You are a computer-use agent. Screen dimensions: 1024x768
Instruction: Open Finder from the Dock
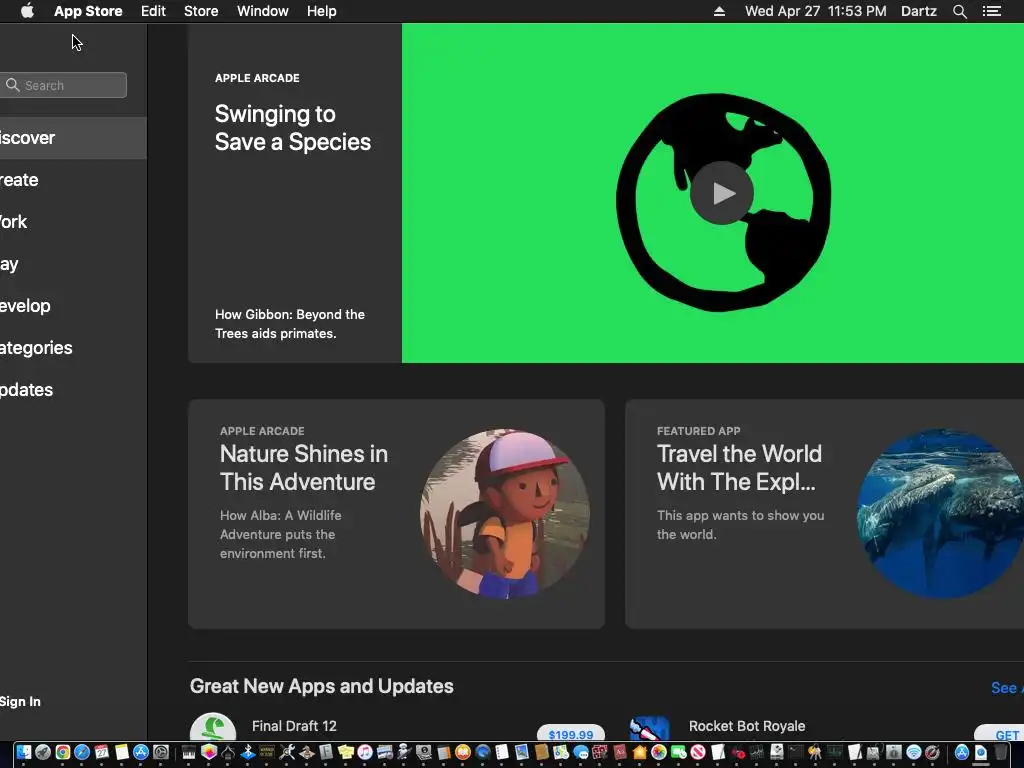pos(24,752)
